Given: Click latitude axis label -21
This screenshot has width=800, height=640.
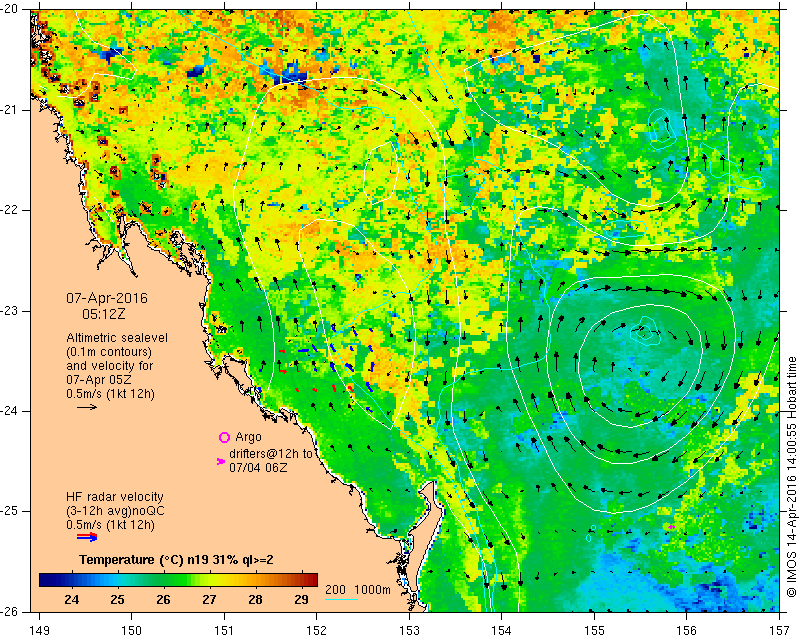Looking at the screenshot, I should pos(9,110).
